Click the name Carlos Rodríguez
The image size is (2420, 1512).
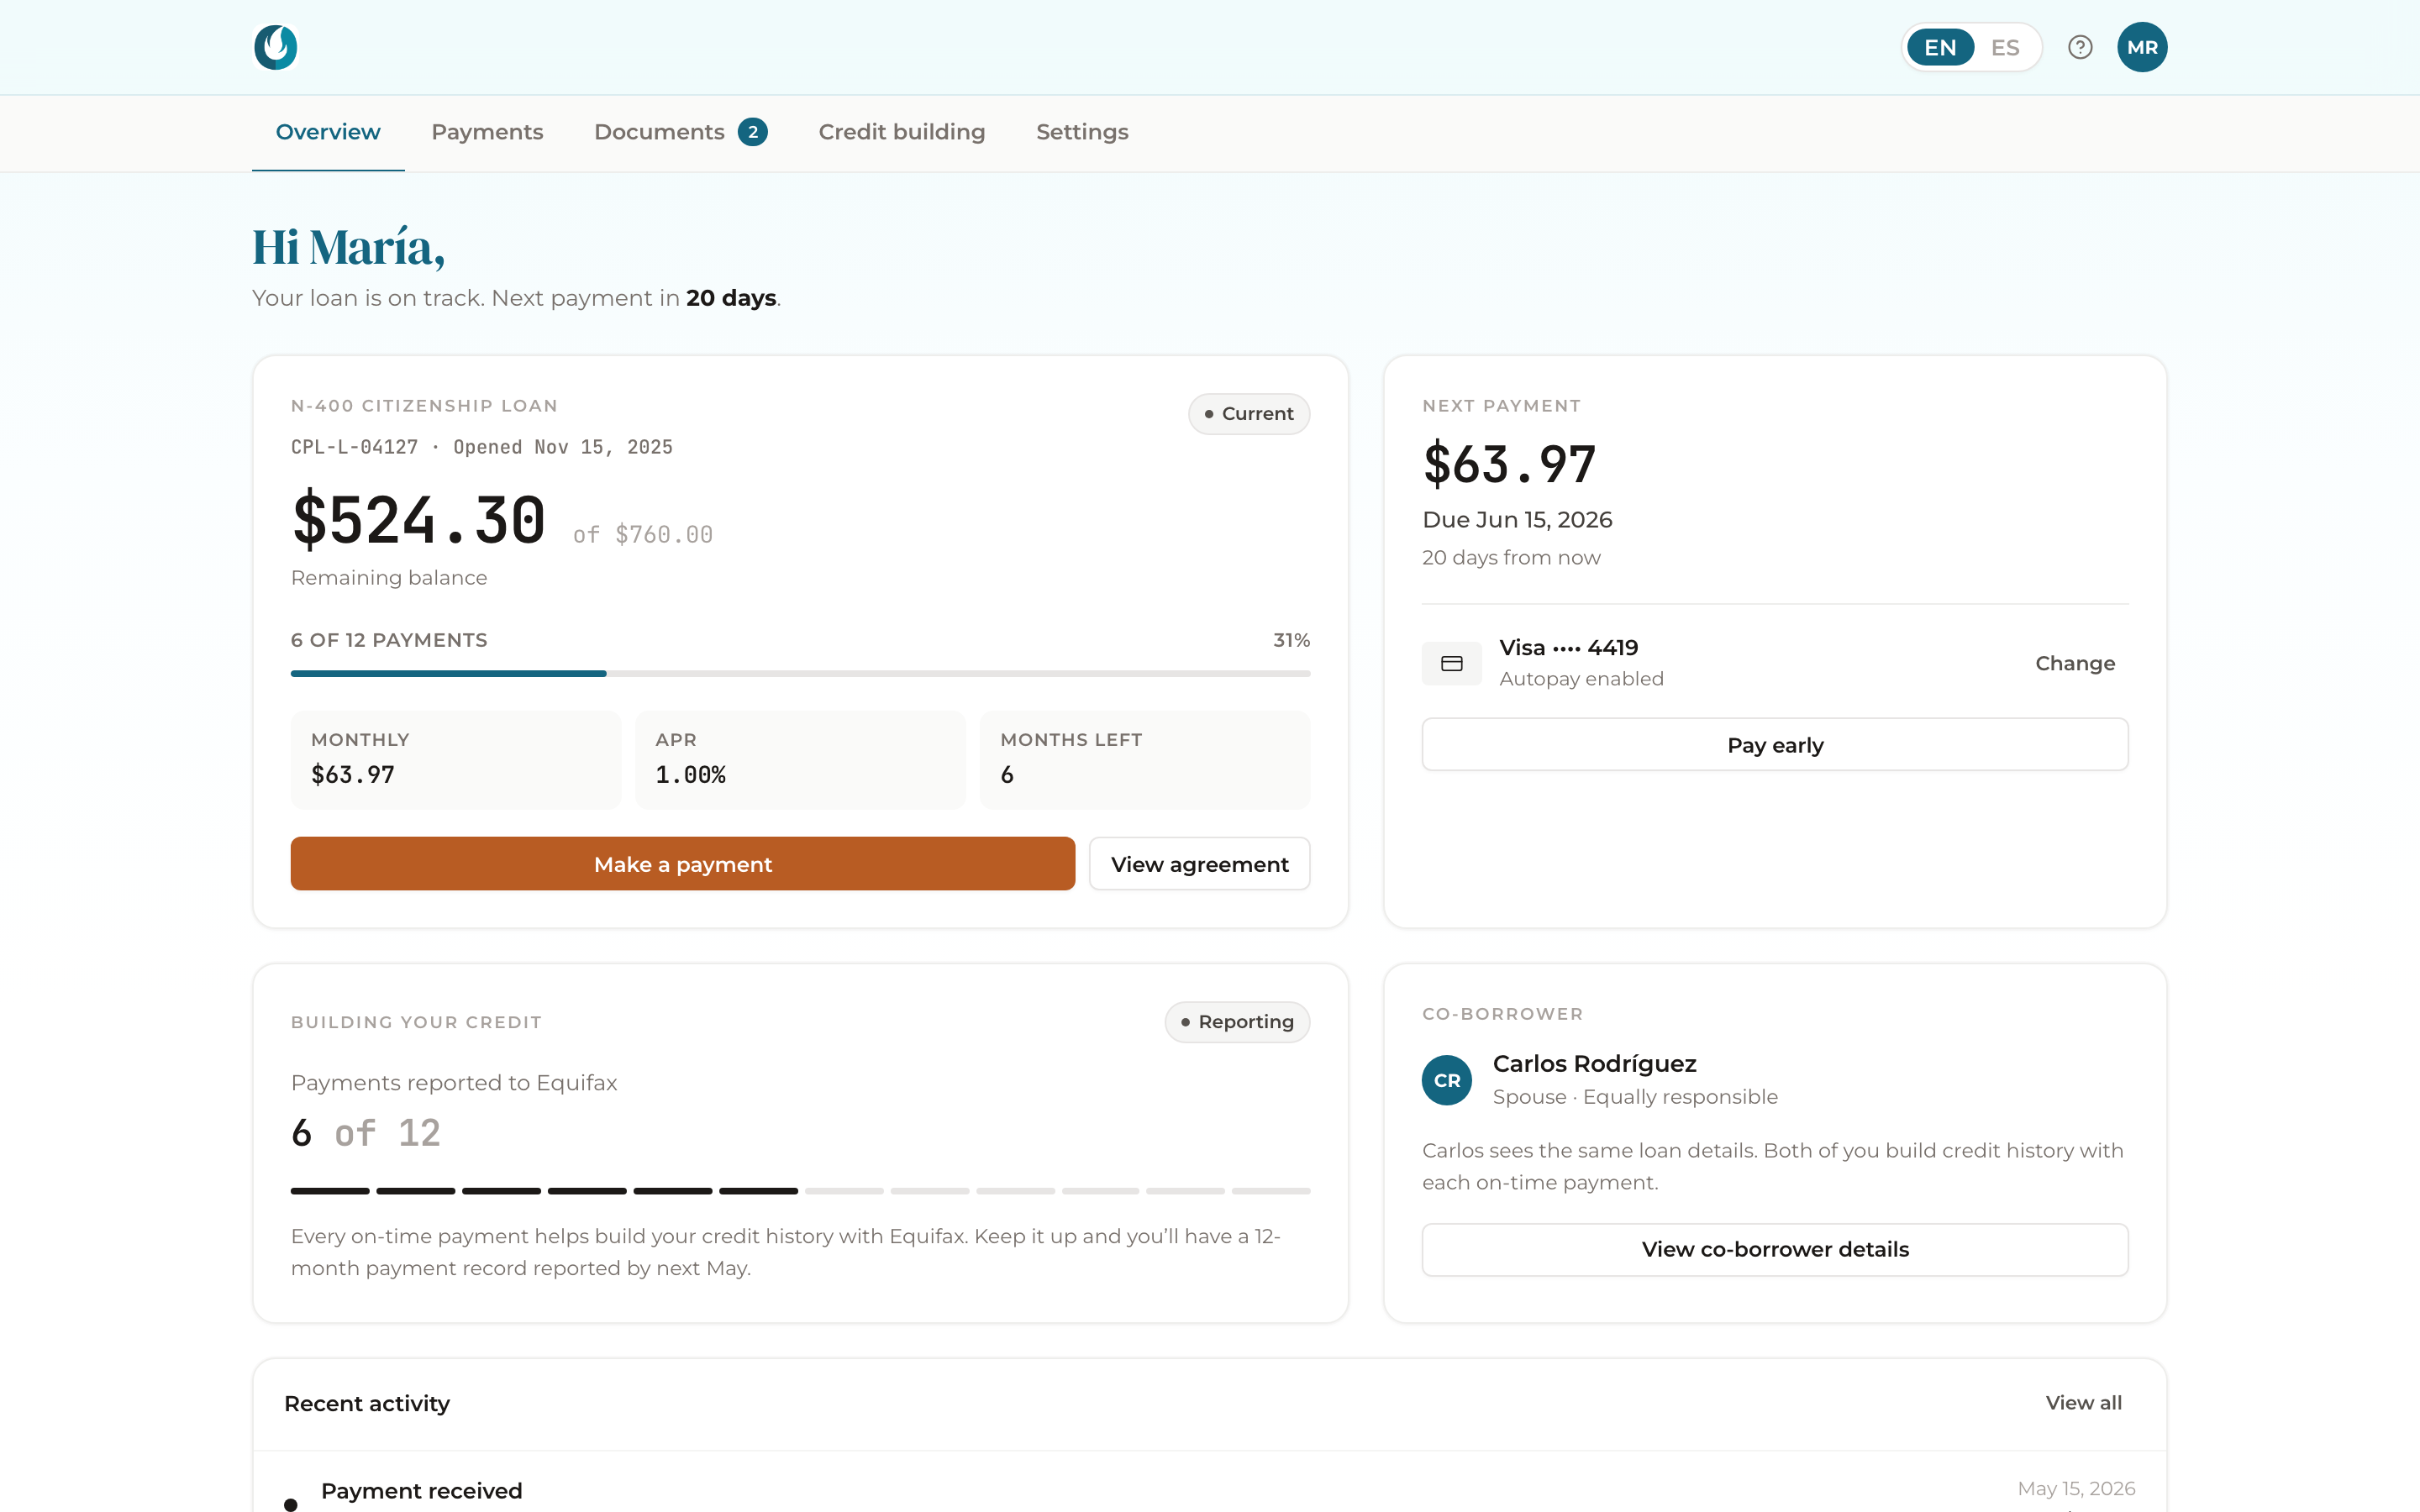pyautogui.click(x=1594, y=1063)
